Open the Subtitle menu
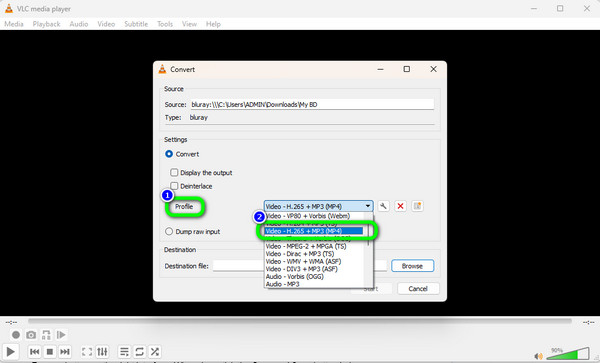Screen dimensions: 600x363 [136, 24]
